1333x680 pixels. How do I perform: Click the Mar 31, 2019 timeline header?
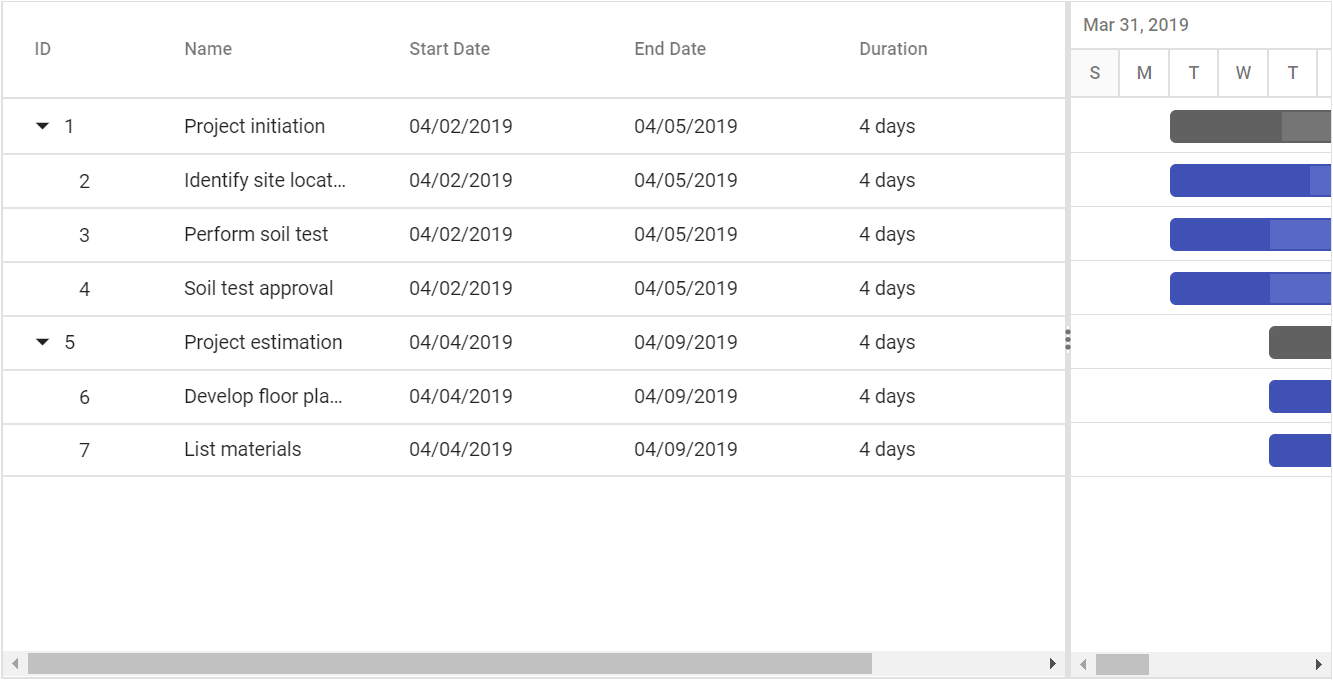pos(1136,25)
